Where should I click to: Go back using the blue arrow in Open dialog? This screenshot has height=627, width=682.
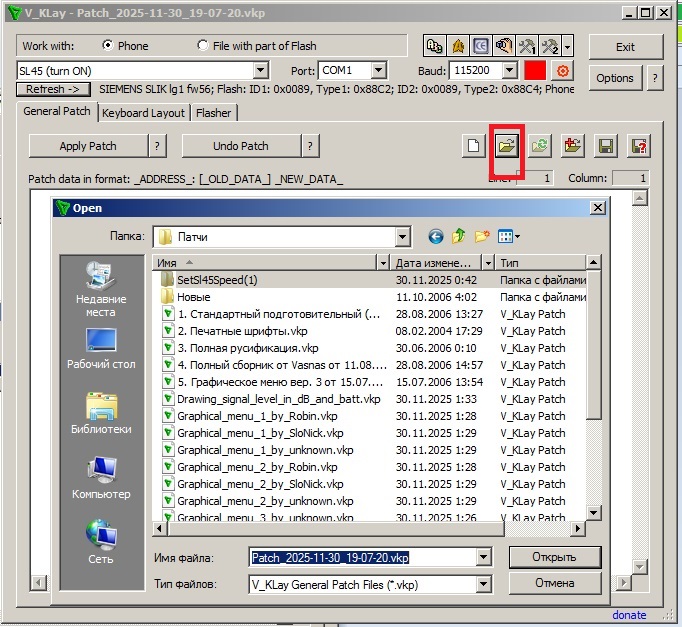tap(435, 237)
